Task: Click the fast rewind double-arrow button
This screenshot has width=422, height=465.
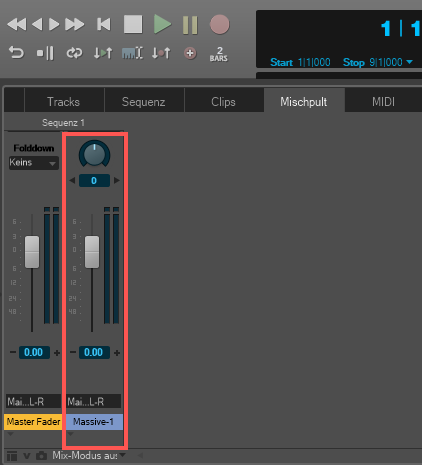Action: click(17, 25)
